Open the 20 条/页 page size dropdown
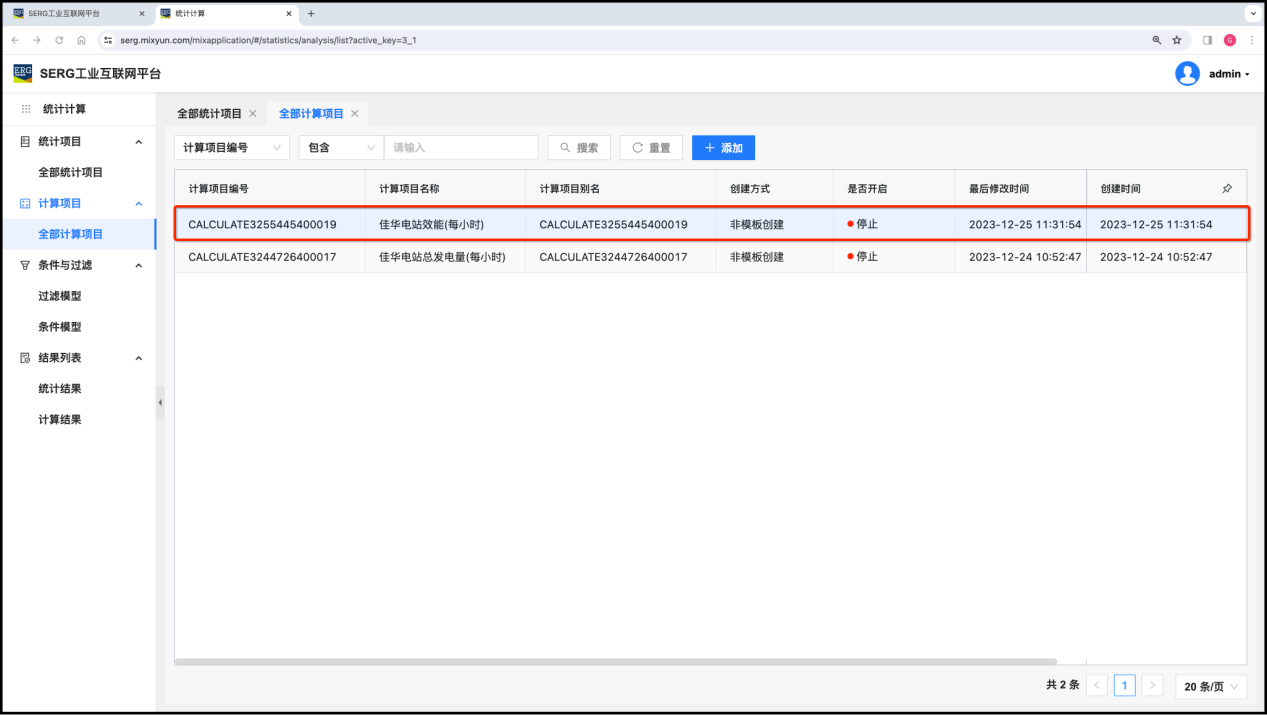Image resolution: width=1267 pixels, height=715 pixels. pos(1210,686)
